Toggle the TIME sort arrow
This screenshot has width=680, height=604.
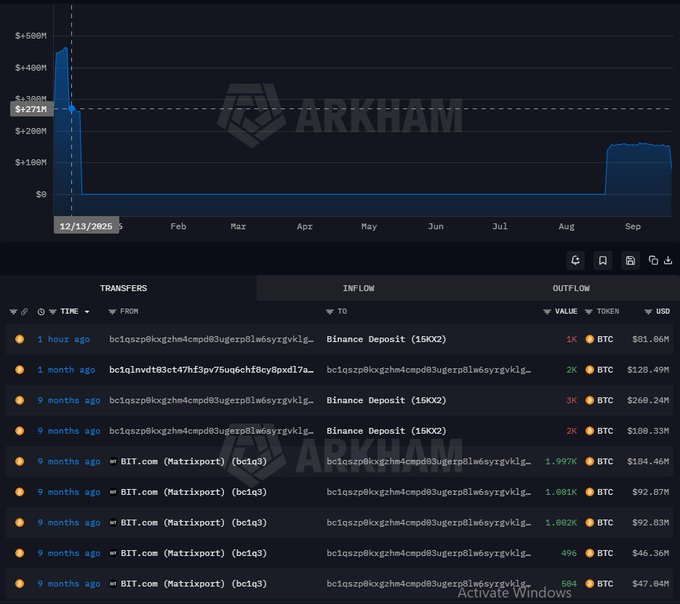(87, 312)
